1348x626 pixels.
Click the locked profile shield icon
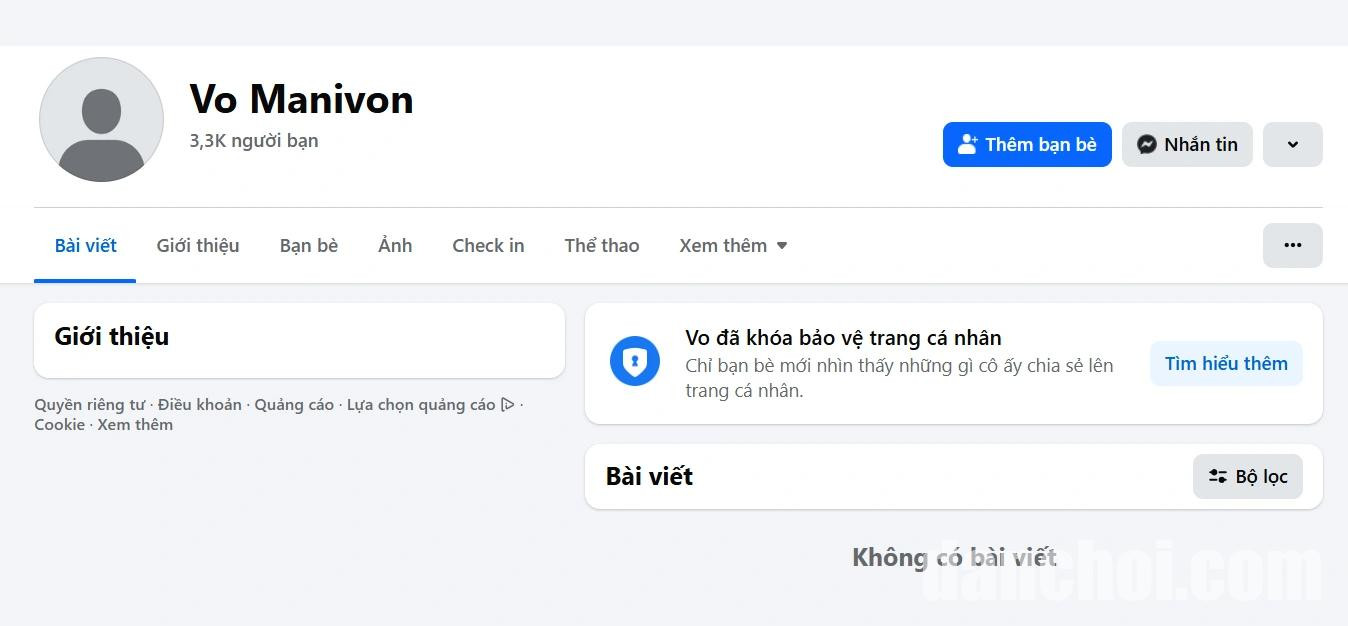(635, 362)
